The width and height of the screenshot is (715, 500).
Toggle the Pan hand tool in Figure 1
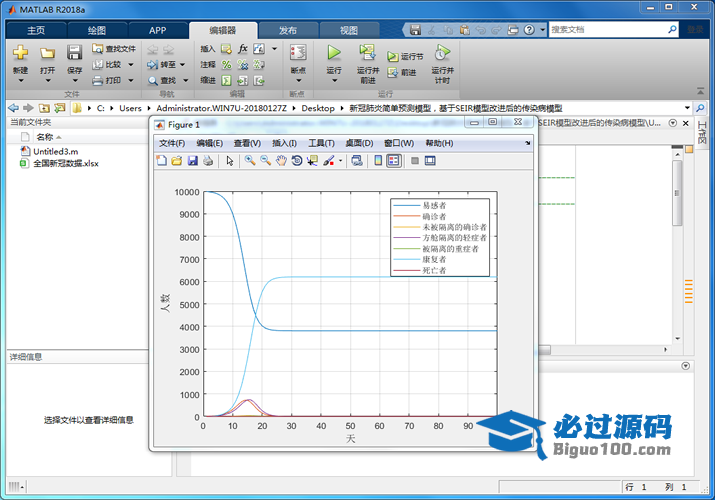click(281, 160)
